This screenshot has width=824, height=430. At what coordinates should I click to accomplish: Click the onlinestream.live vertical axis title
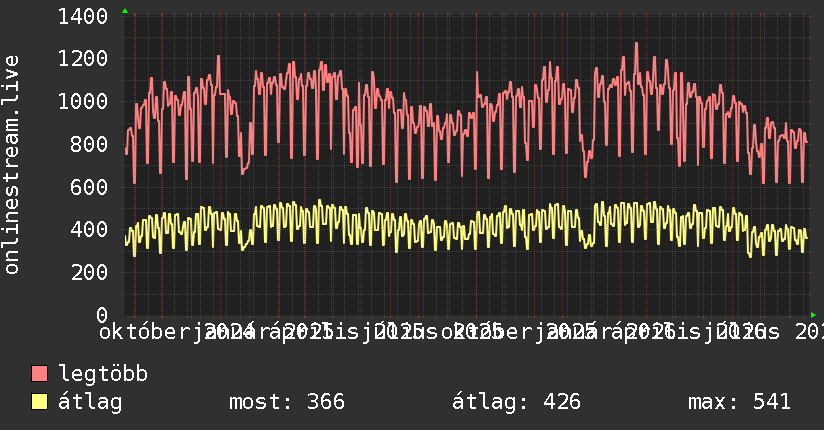point(12,165)
